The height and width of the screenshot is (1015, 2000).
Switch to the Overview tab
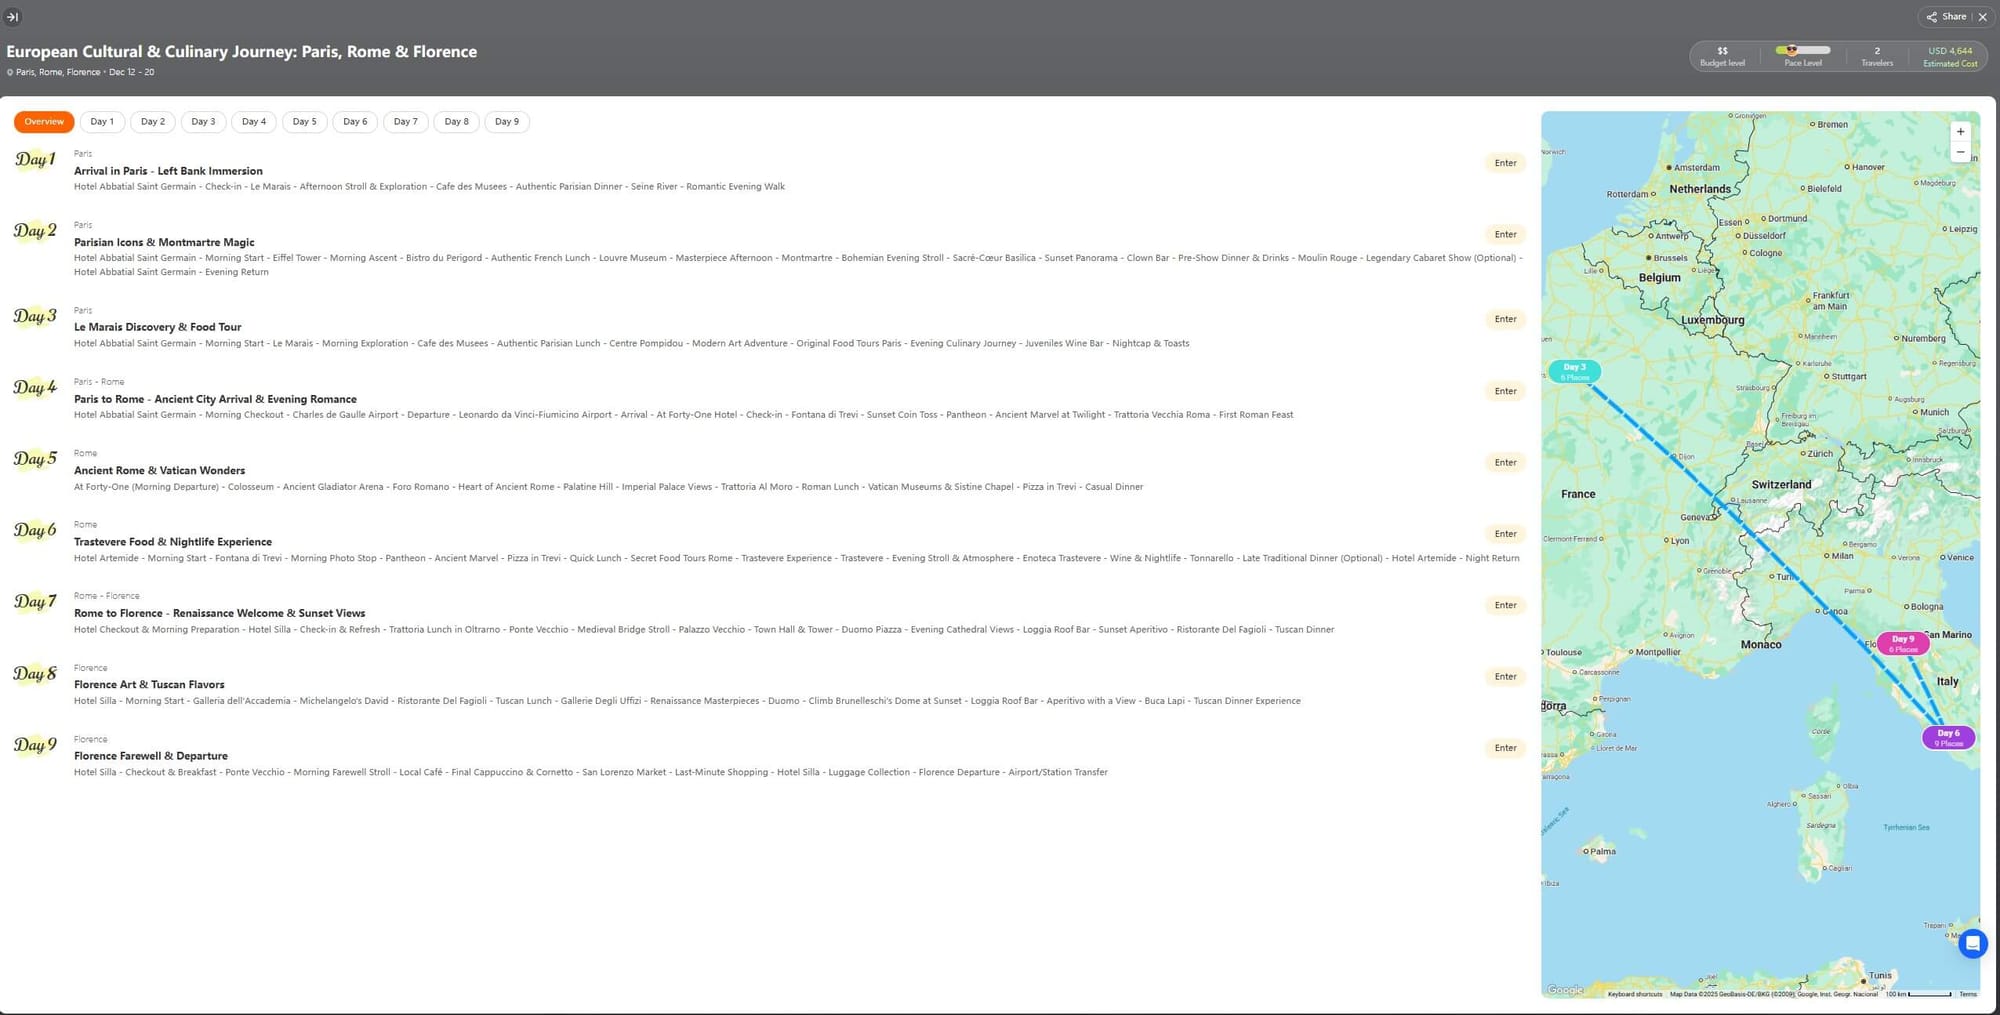coord(44,122)
